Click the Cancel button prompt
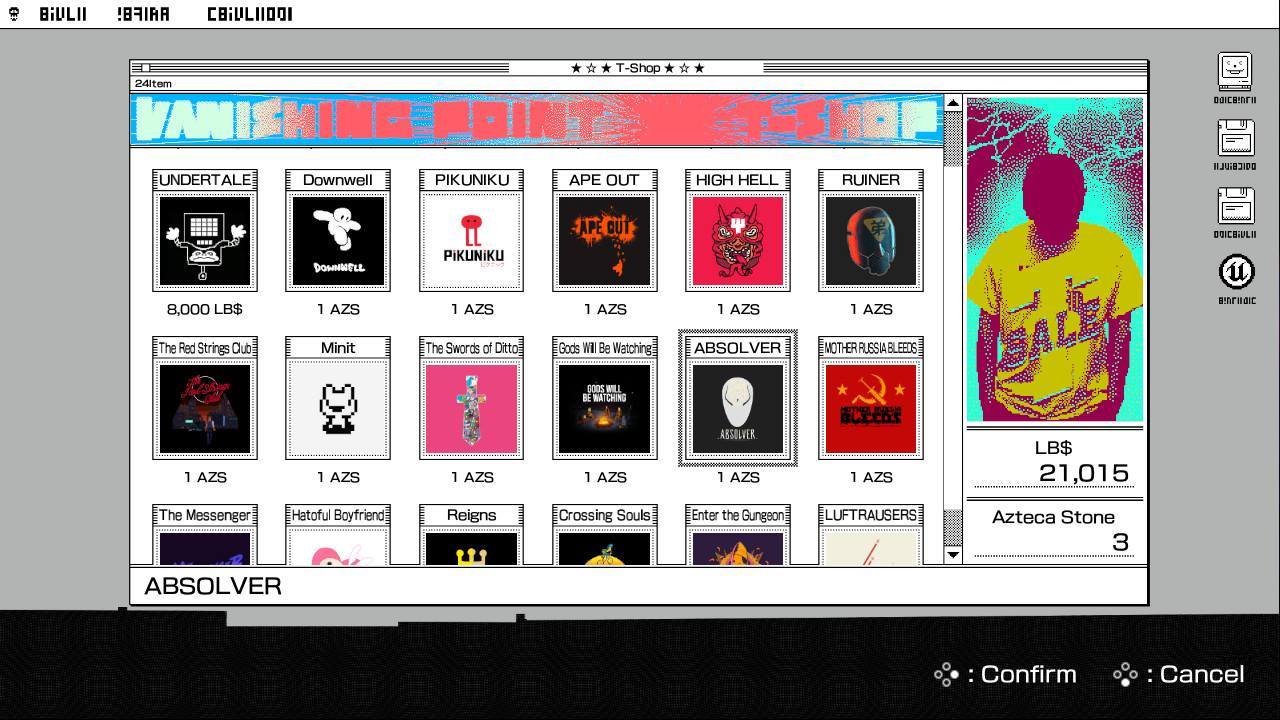Viewport: 1280px width, 720px height. [x=1179, y=674]
